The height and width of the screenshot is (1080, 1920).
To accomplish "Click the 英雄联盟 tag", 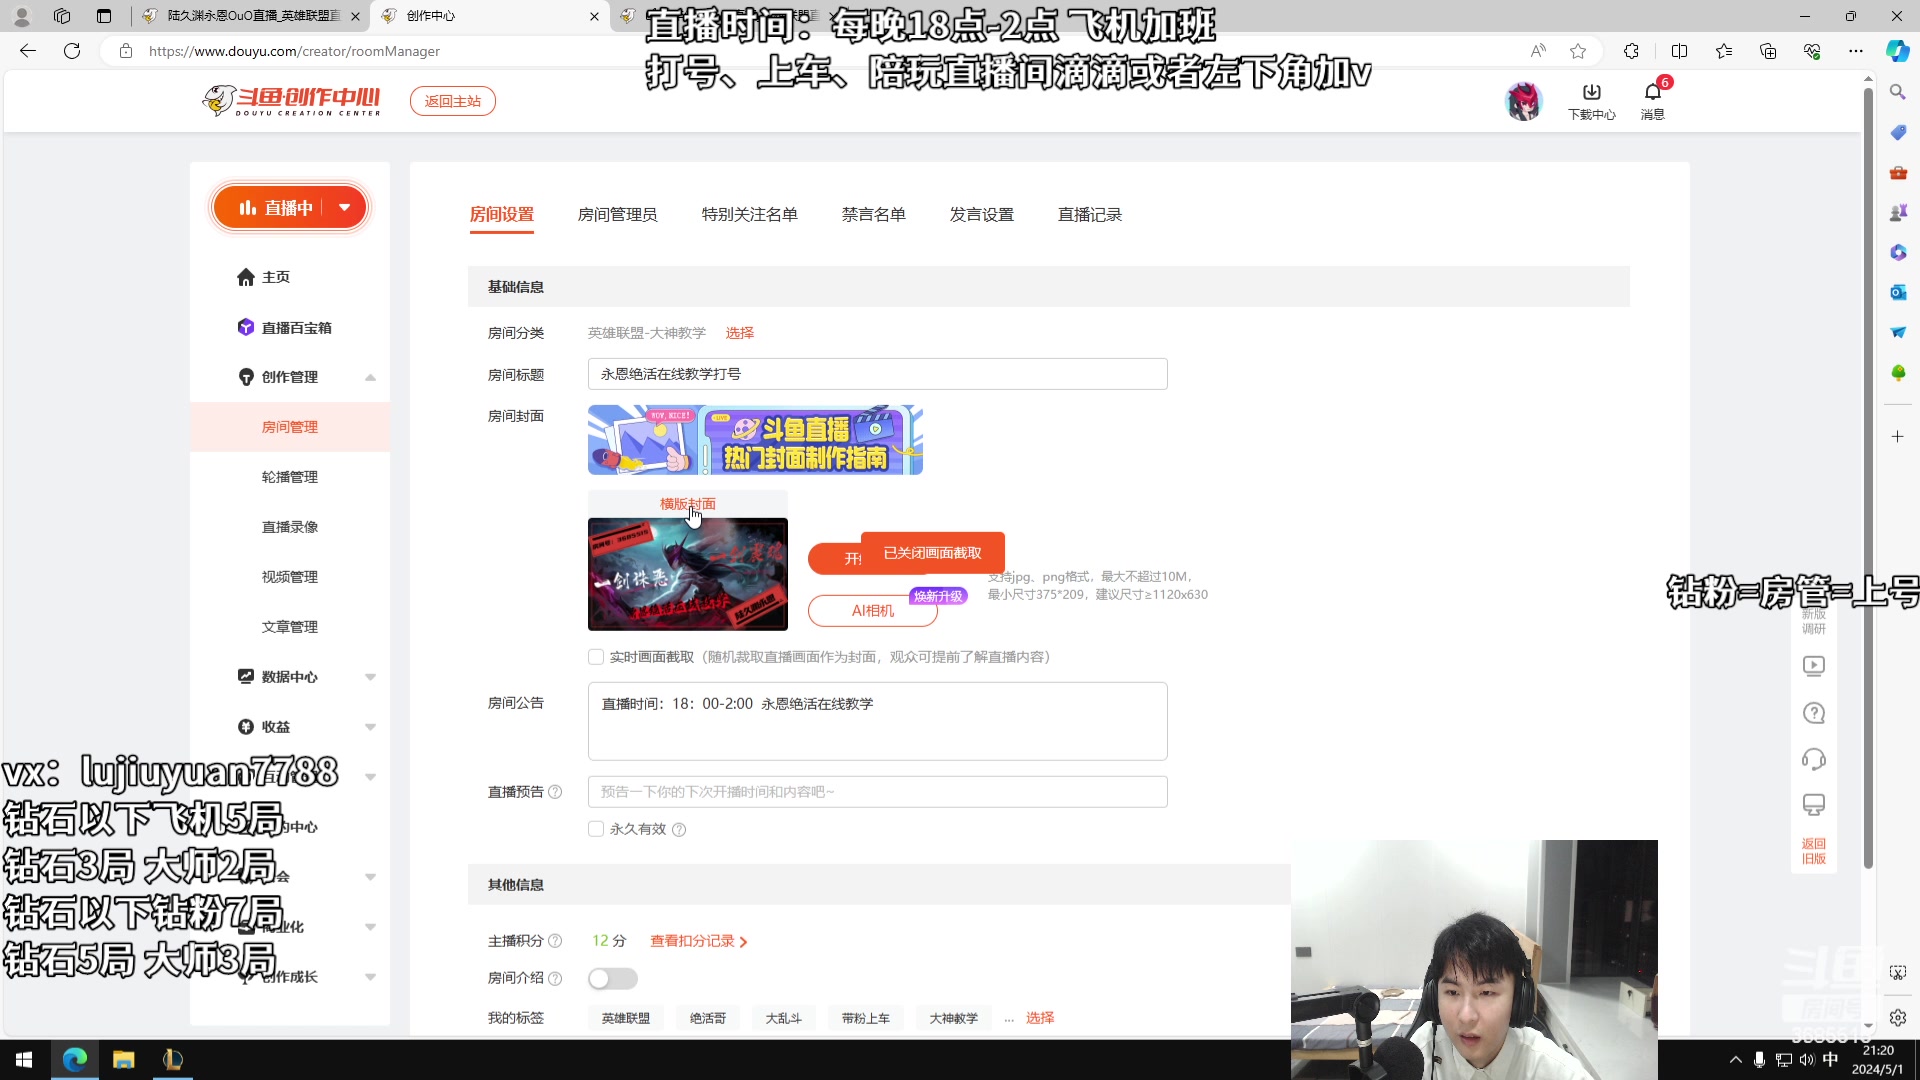I will coord(626,1018).
